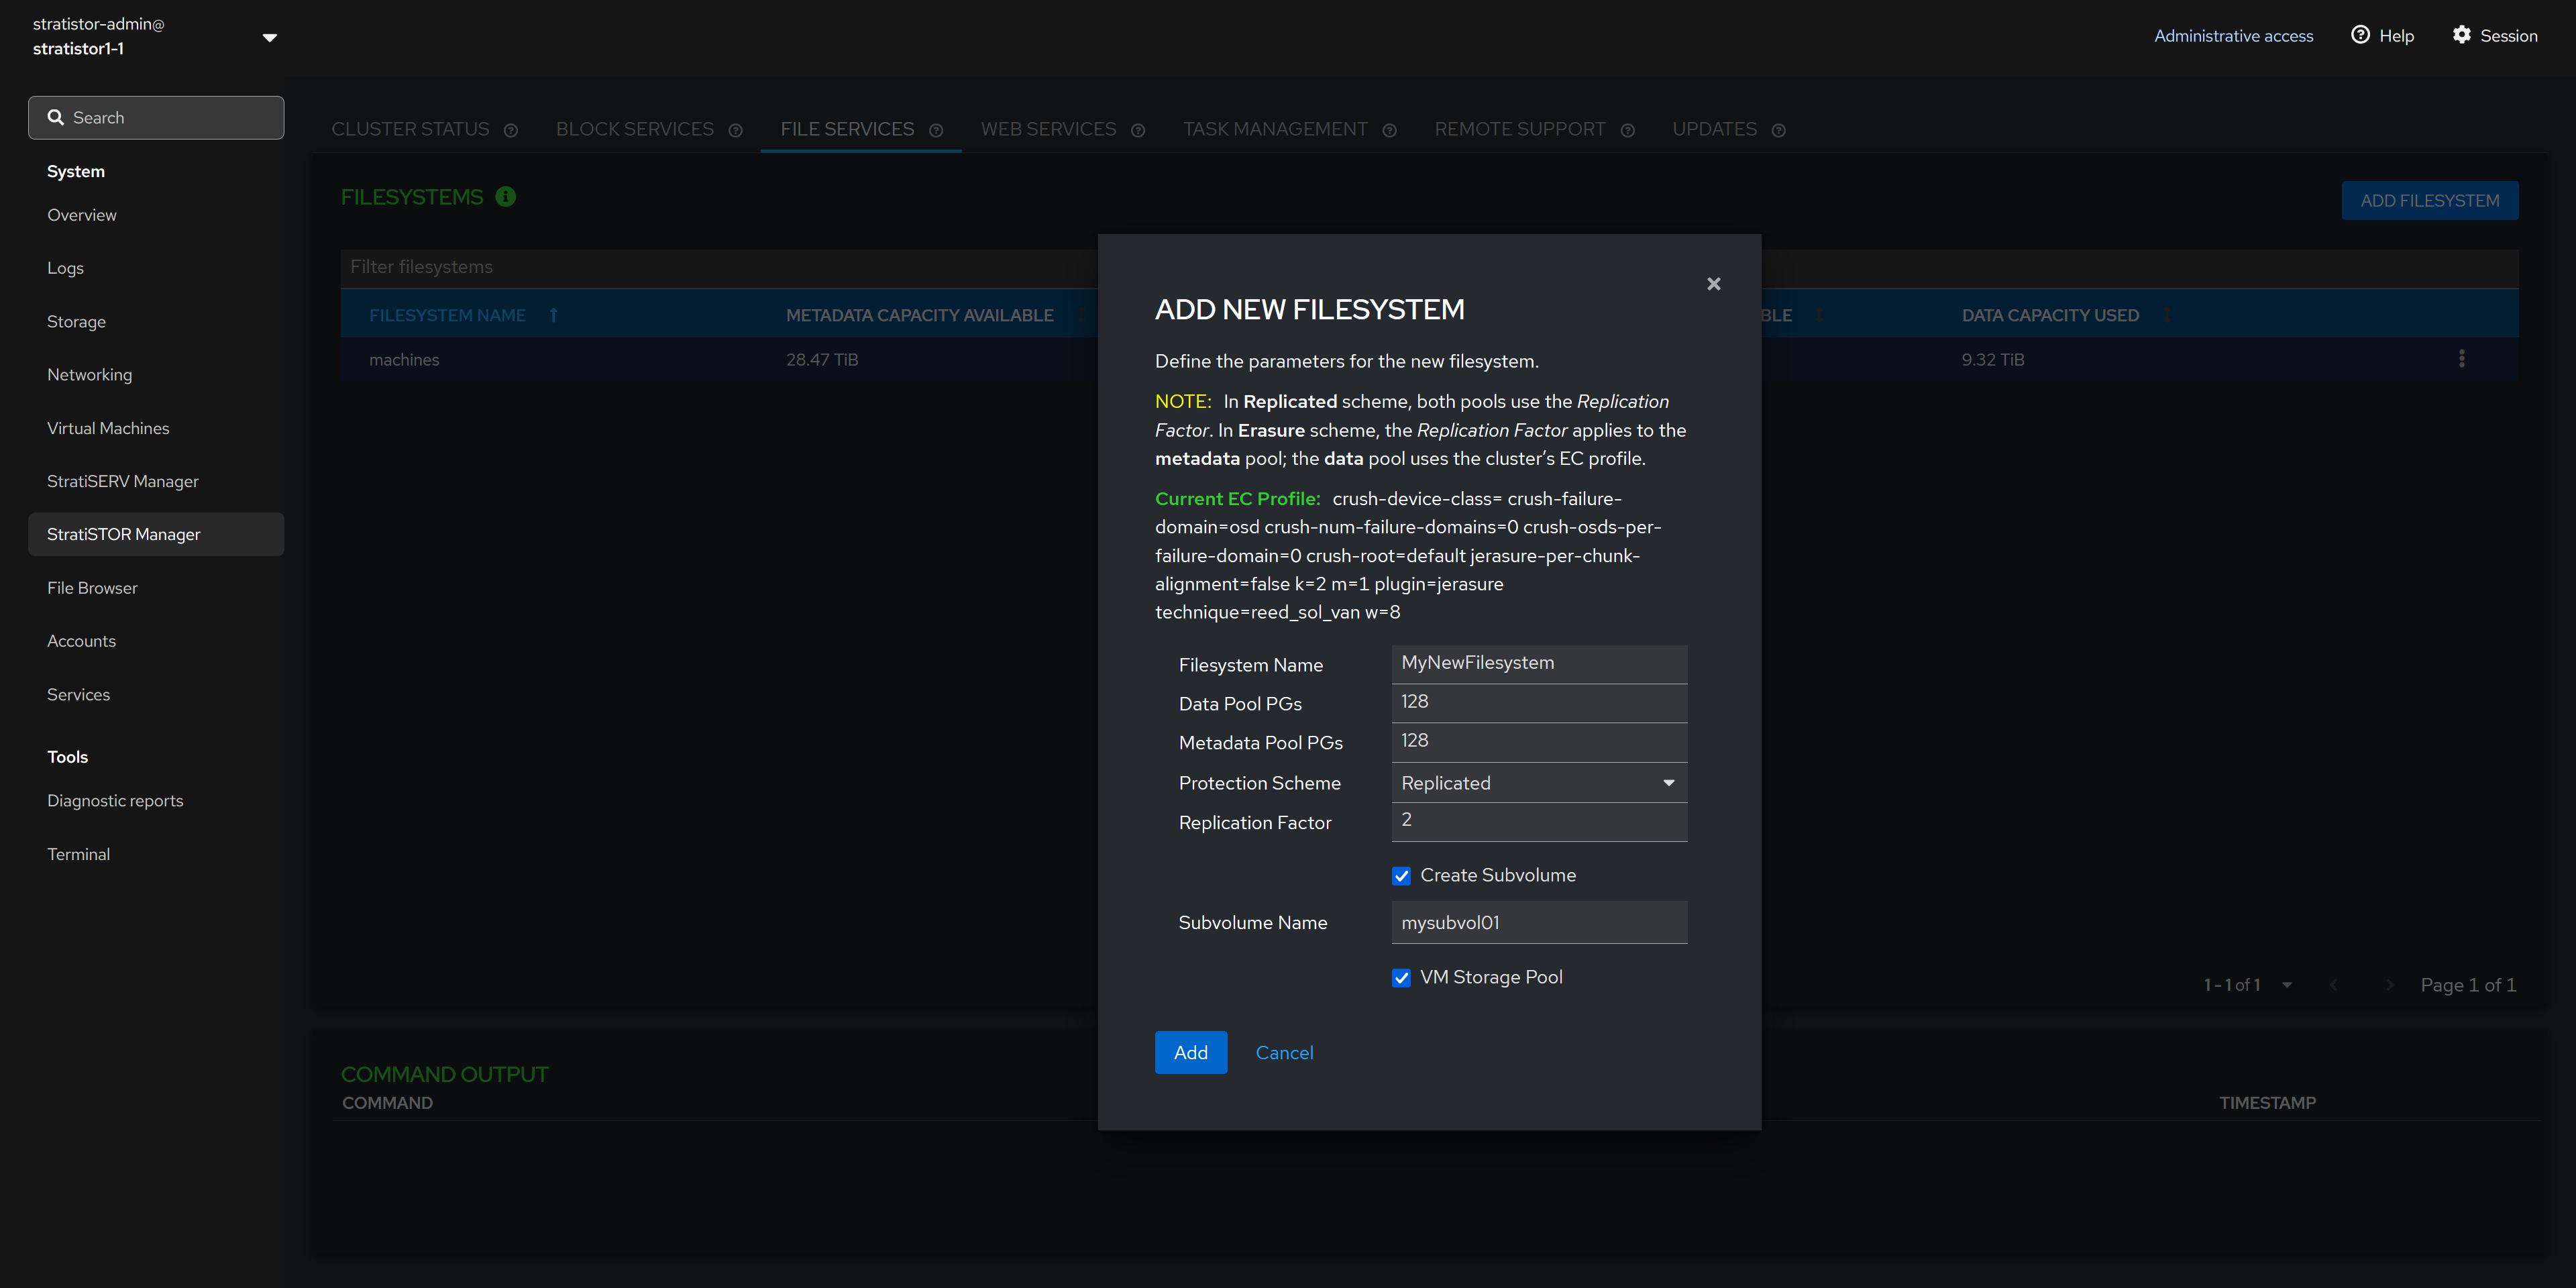Open StratiSERV Manager in the sidebar
The width and height of the screenshot is (2576, 1288).
pos(123,481)
